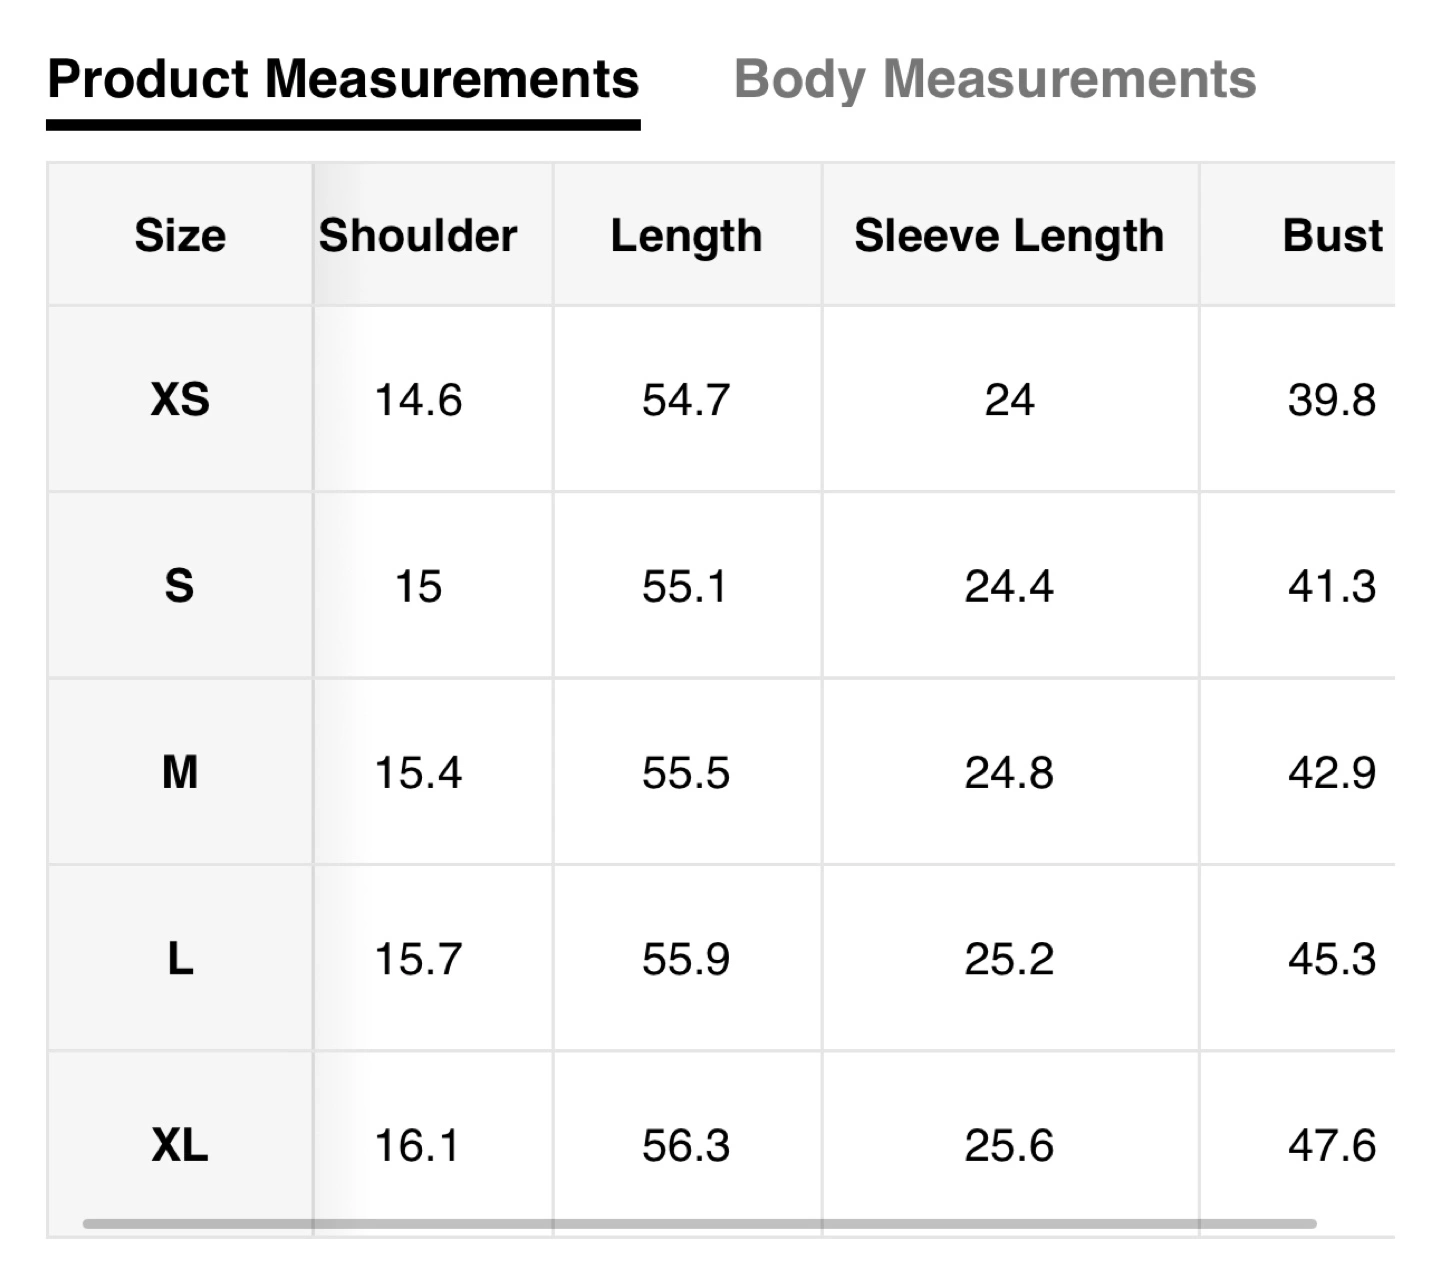Select the M size row label
The image size is (1440, 1288).
tap(180, 772)
